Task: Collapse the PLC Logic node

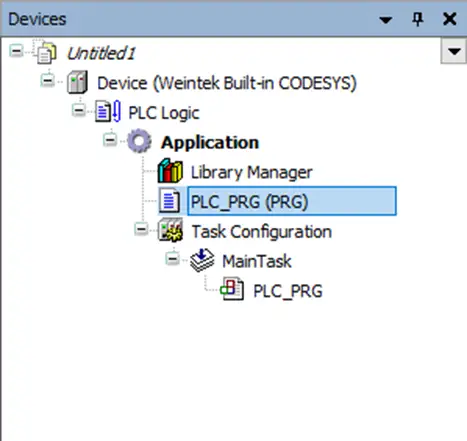Action: tap(79, 110)
